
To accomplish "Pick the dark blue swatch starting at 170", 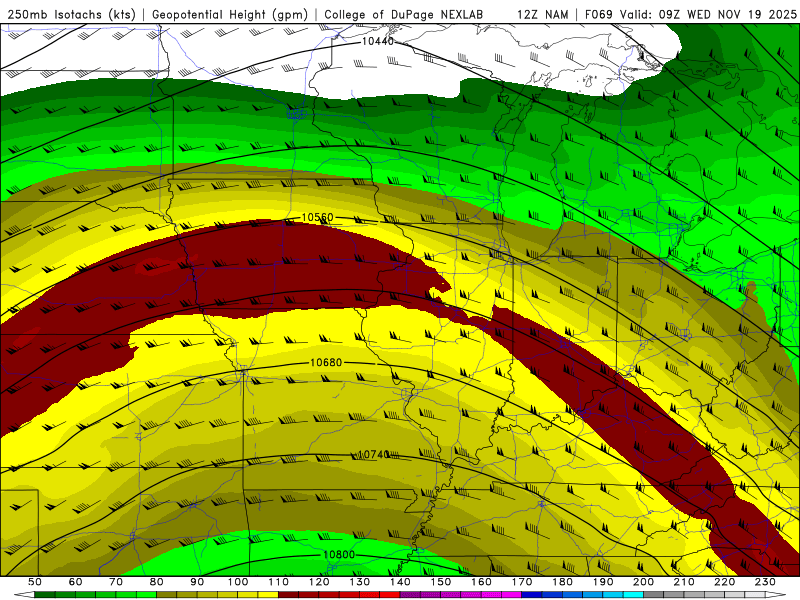I will pos(532,595).
